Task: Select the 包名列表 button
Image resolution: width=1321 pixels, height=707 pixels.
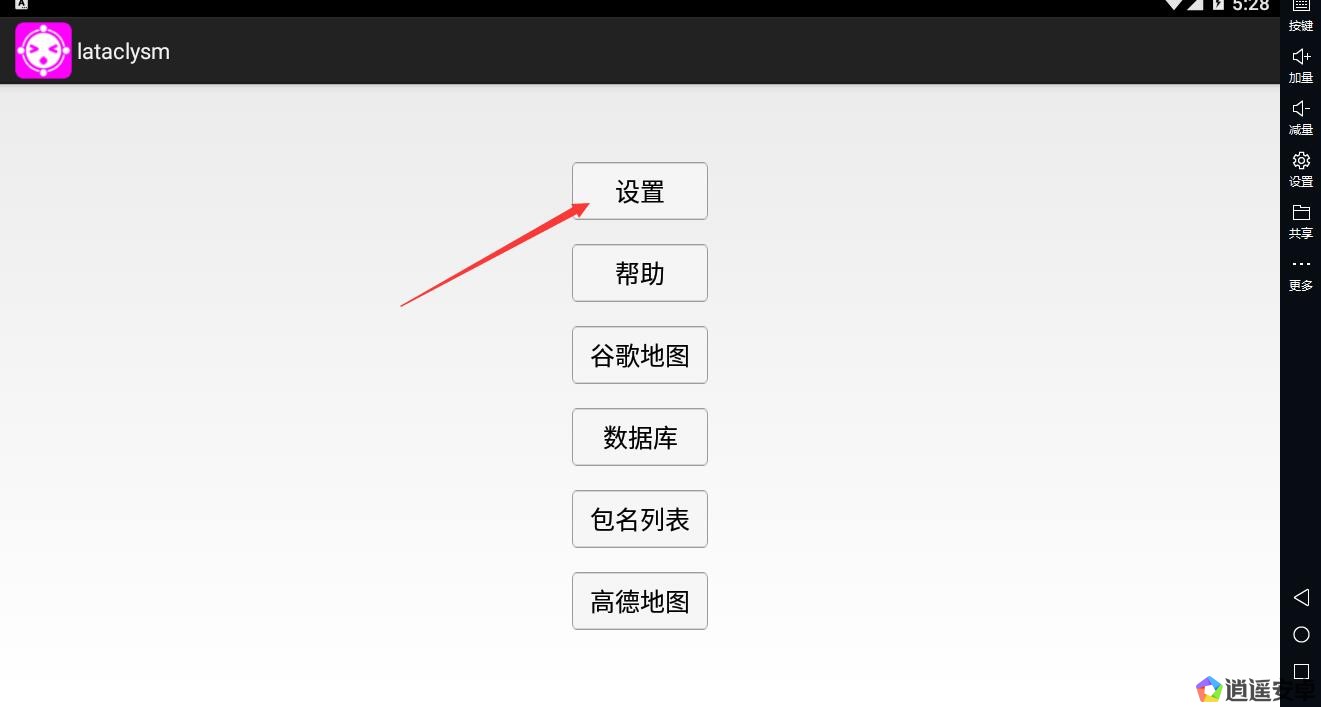Action: click(640, 519)
